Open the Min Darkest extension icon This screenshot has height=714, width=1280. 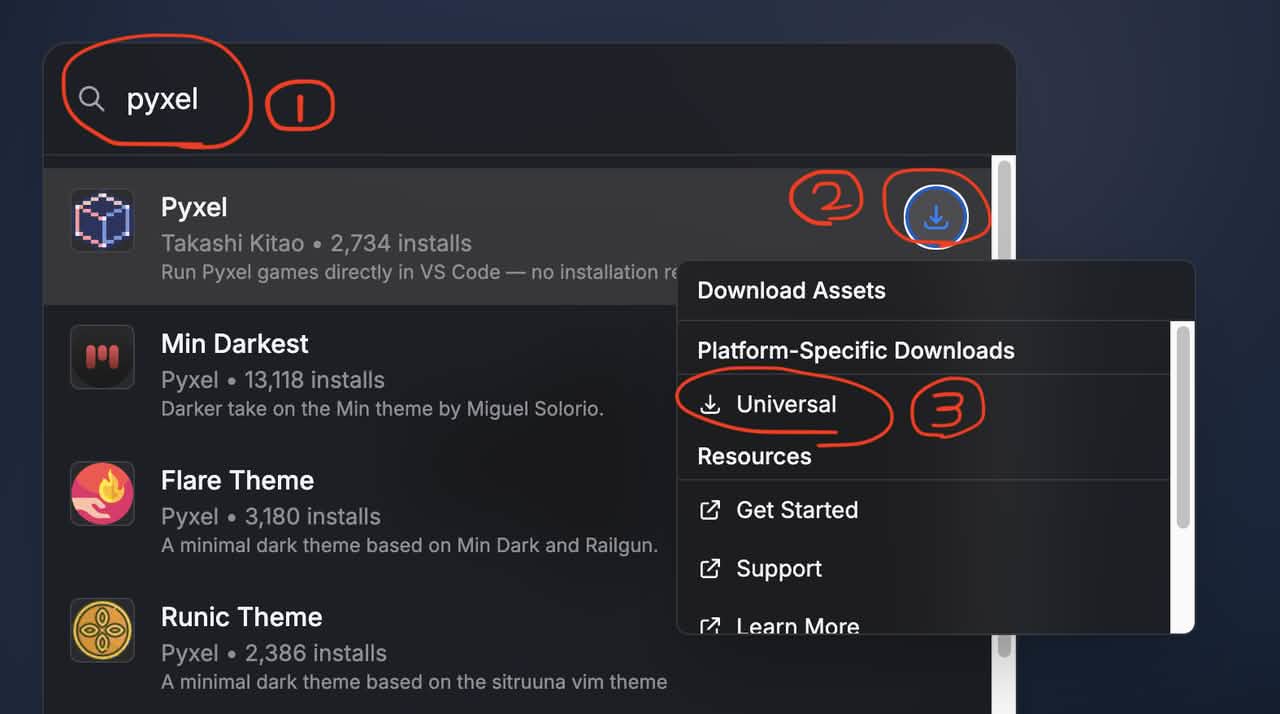[x=102, y=357]
